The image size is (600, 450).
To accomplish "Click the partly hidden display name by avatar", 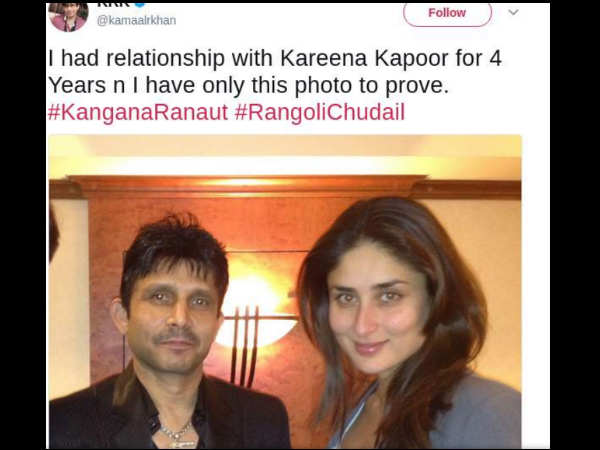I will tap(113, 5).
